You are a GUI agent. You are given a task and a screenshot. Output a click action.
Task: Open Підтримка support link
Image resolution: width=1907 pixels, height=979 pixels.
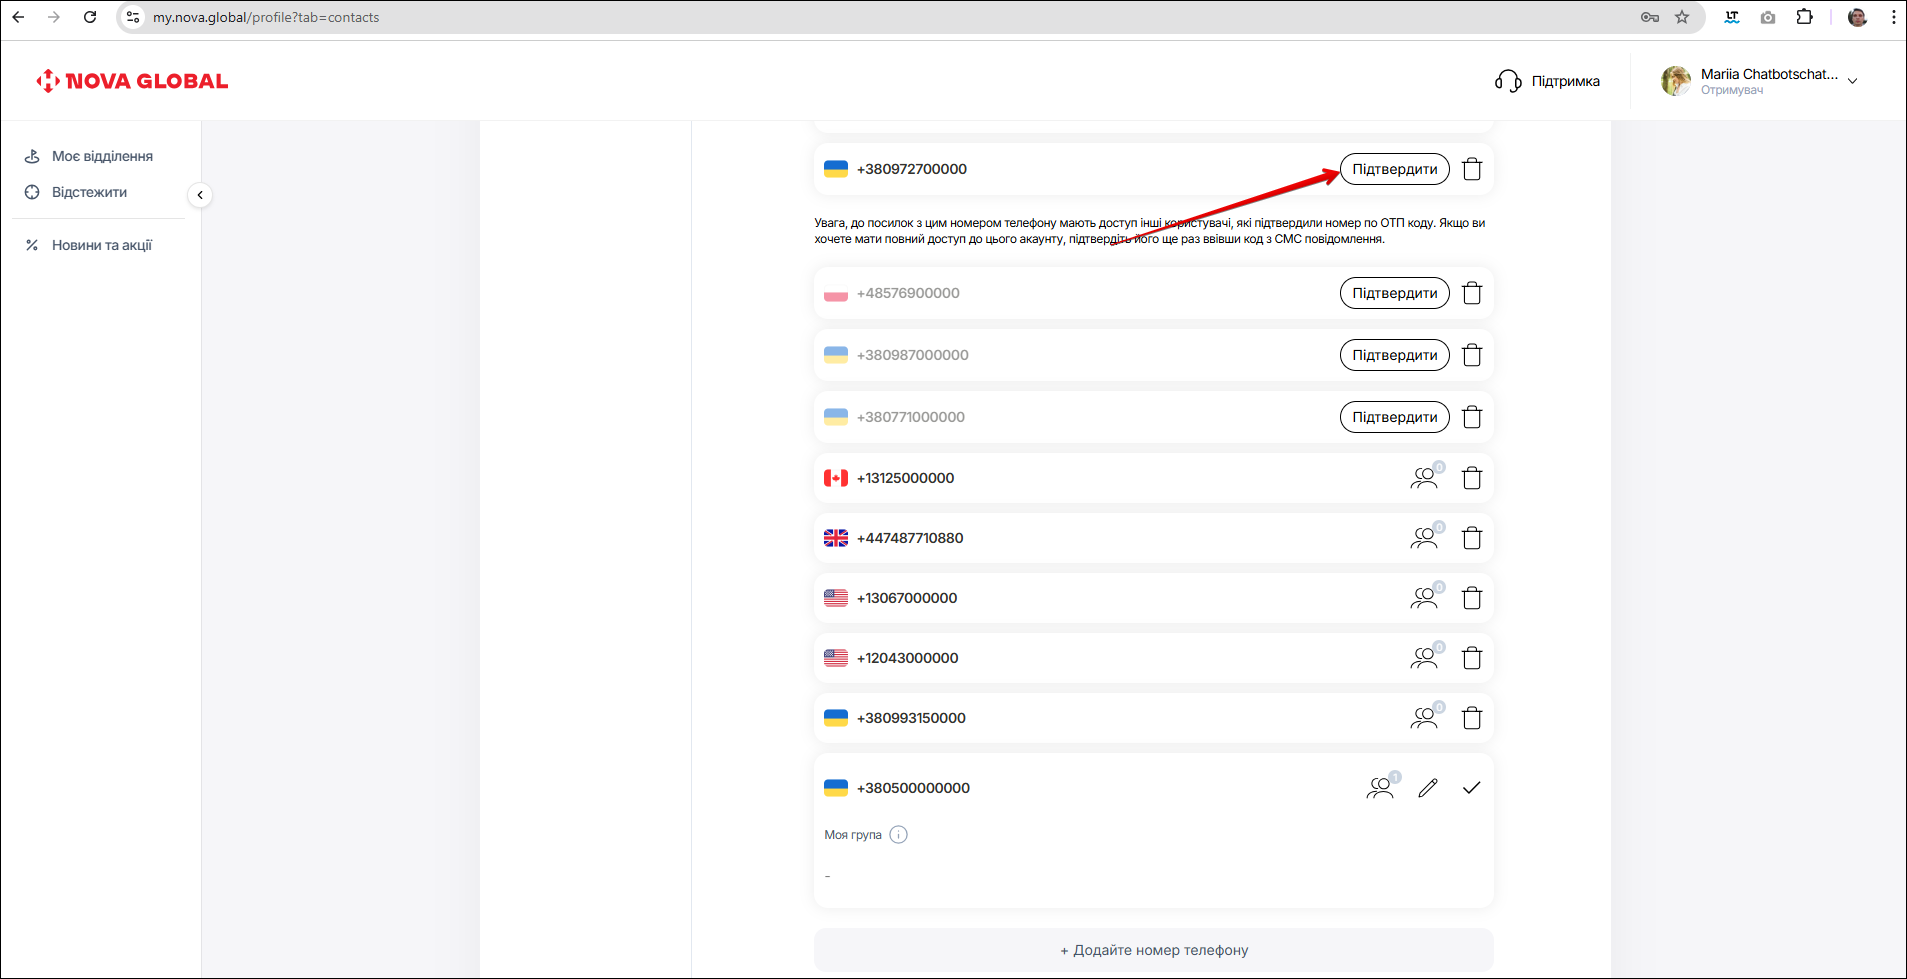1548,81
